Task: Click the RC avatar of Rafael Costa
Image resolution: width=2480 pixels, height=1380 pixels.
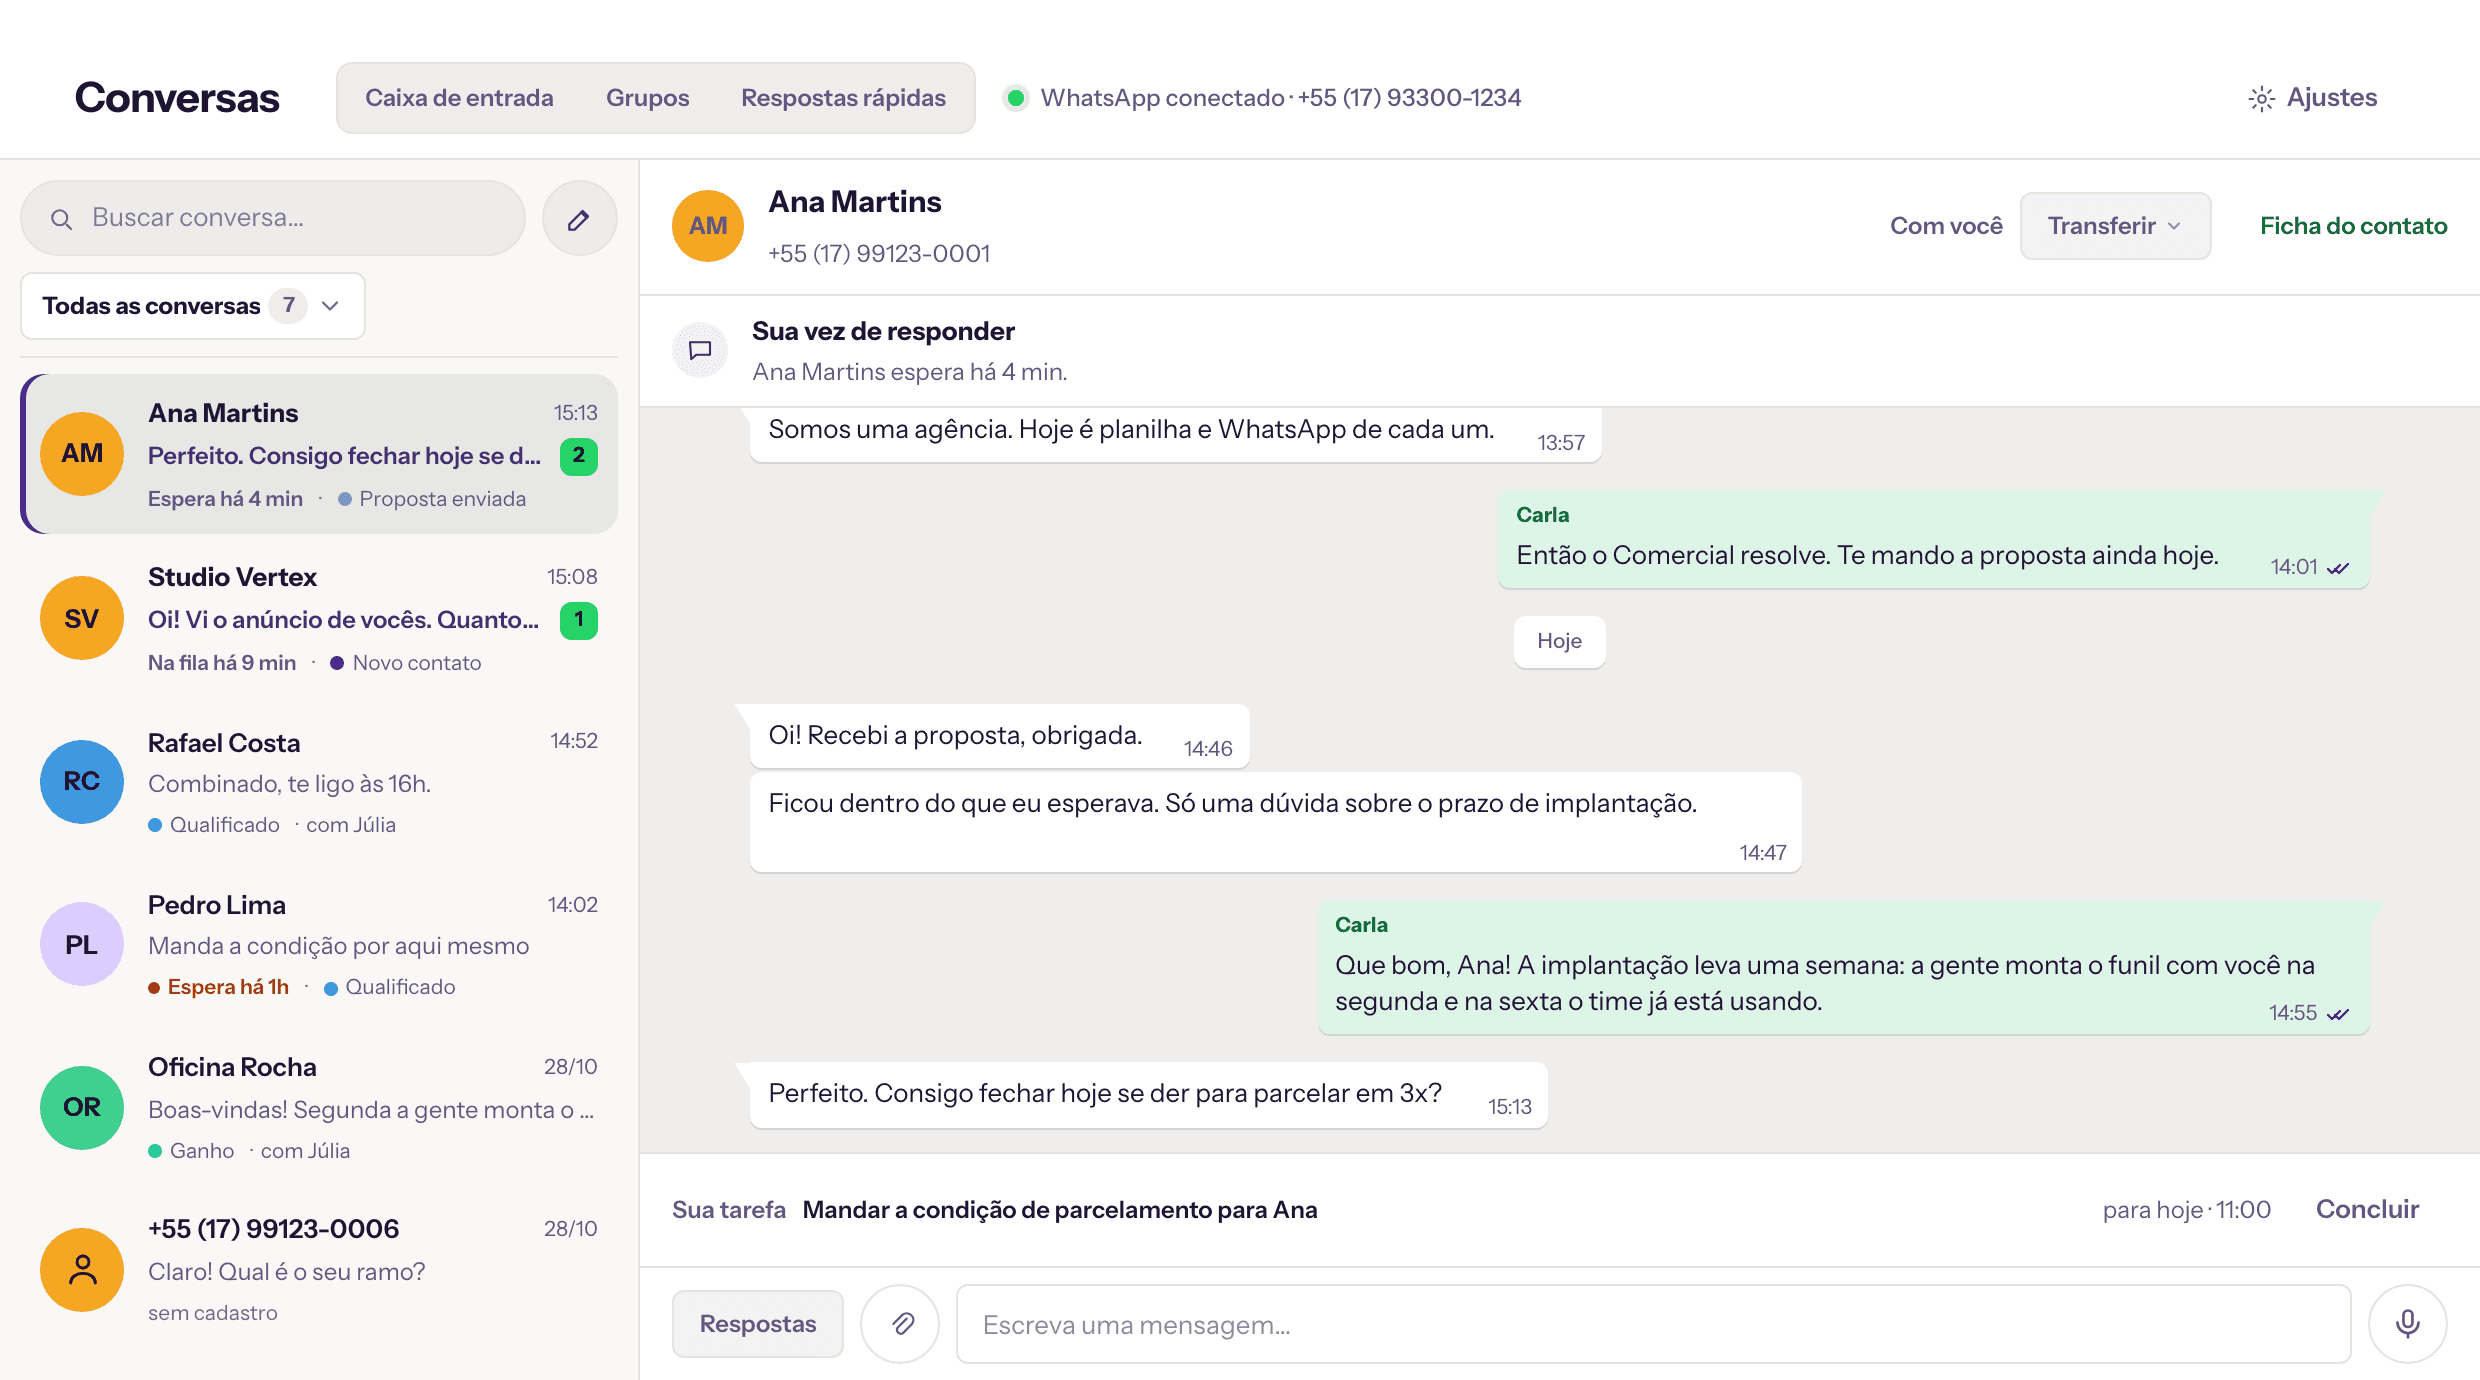Action: (x=82, y=781)
